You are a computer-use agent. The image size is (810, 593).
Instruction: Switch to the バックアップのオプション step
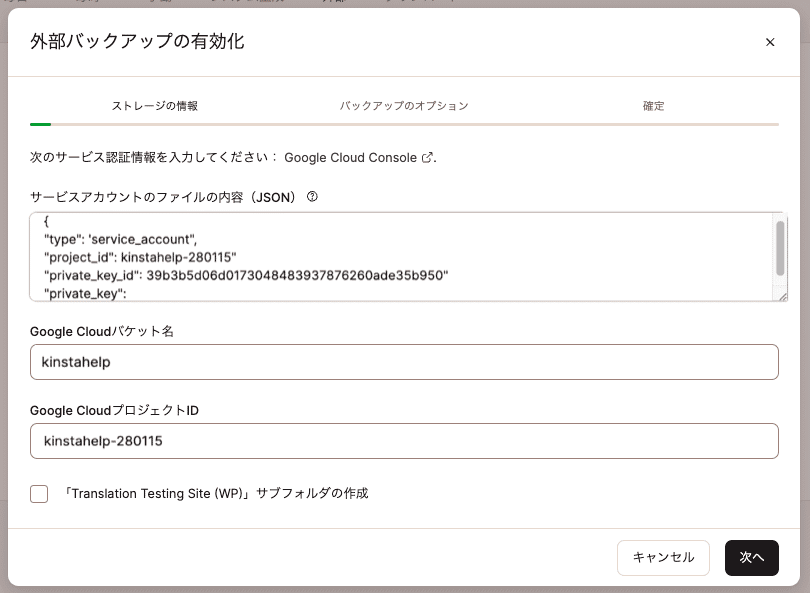pyautogui.click(x=403, y=105)
